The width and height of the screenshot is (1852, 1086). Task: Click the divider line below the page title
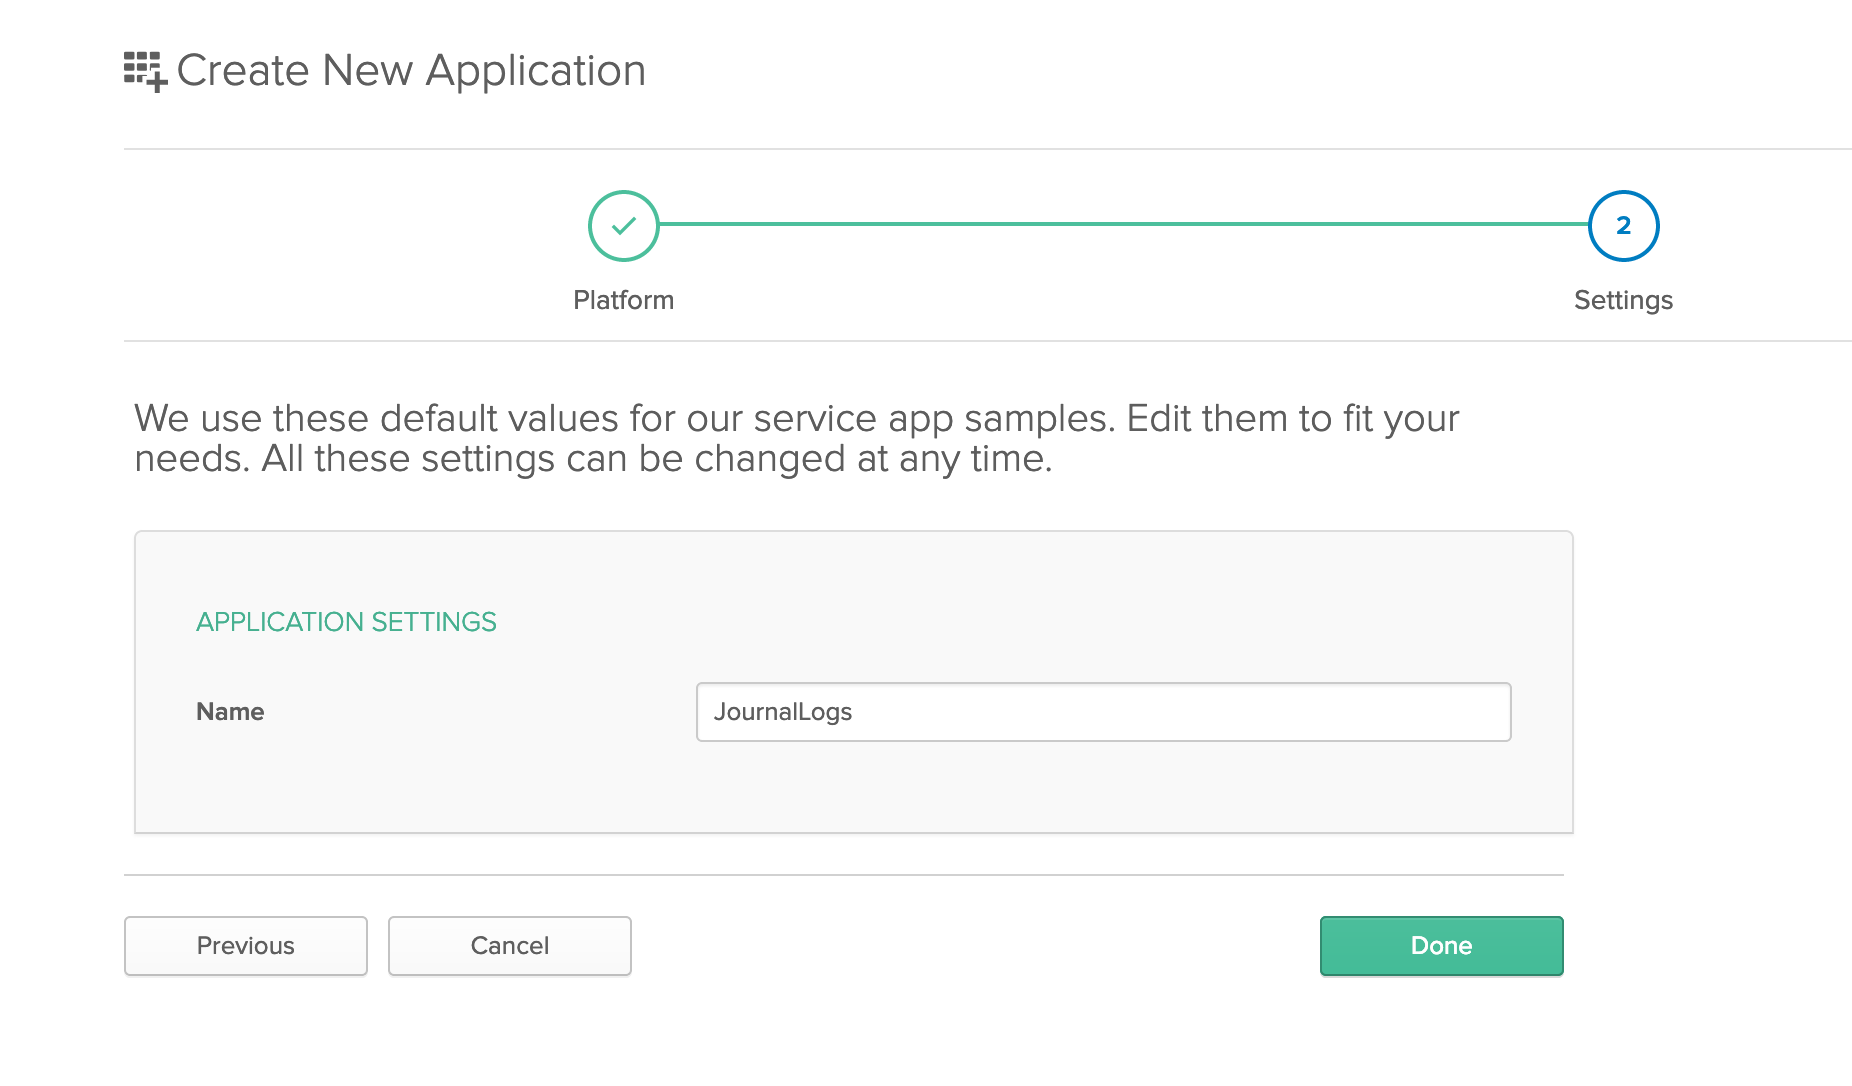tap(986, 149)
